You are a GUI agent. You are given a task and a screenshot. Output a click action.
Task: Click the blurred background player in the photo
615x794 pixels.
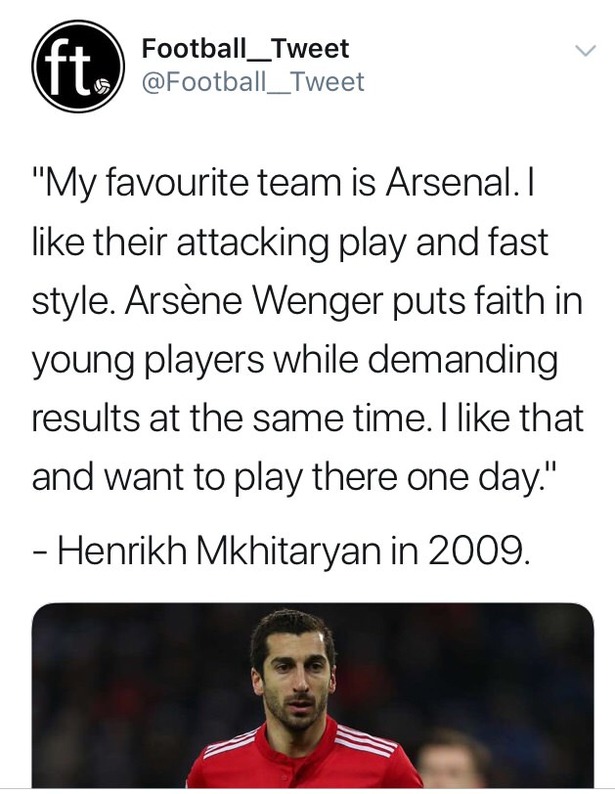(450, 760)
